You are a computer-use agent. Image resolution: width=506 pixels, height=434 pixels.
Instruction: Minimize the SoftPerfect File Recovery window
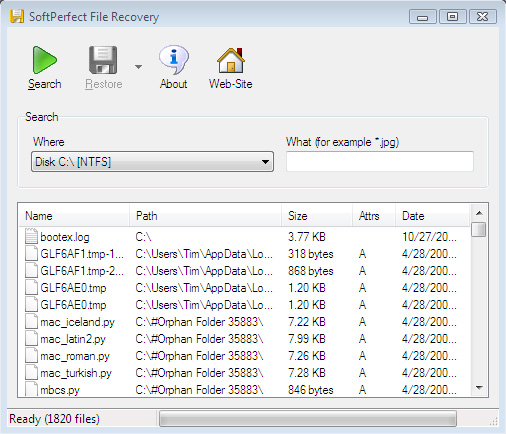[423, 17]
